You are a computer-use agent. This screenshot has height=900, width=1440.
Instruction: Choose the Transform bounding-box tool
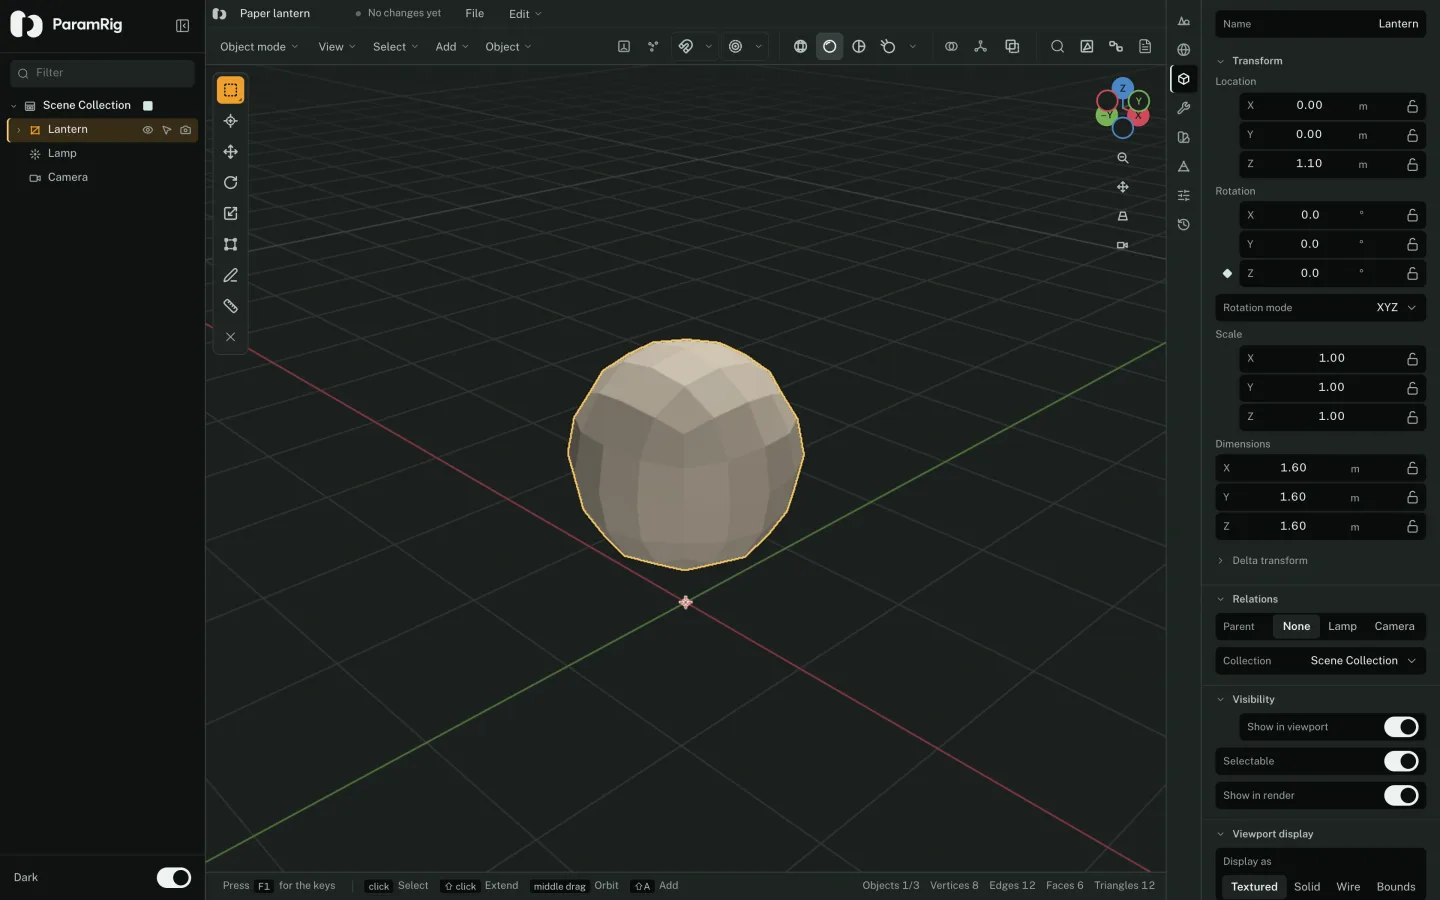(230, 245)
